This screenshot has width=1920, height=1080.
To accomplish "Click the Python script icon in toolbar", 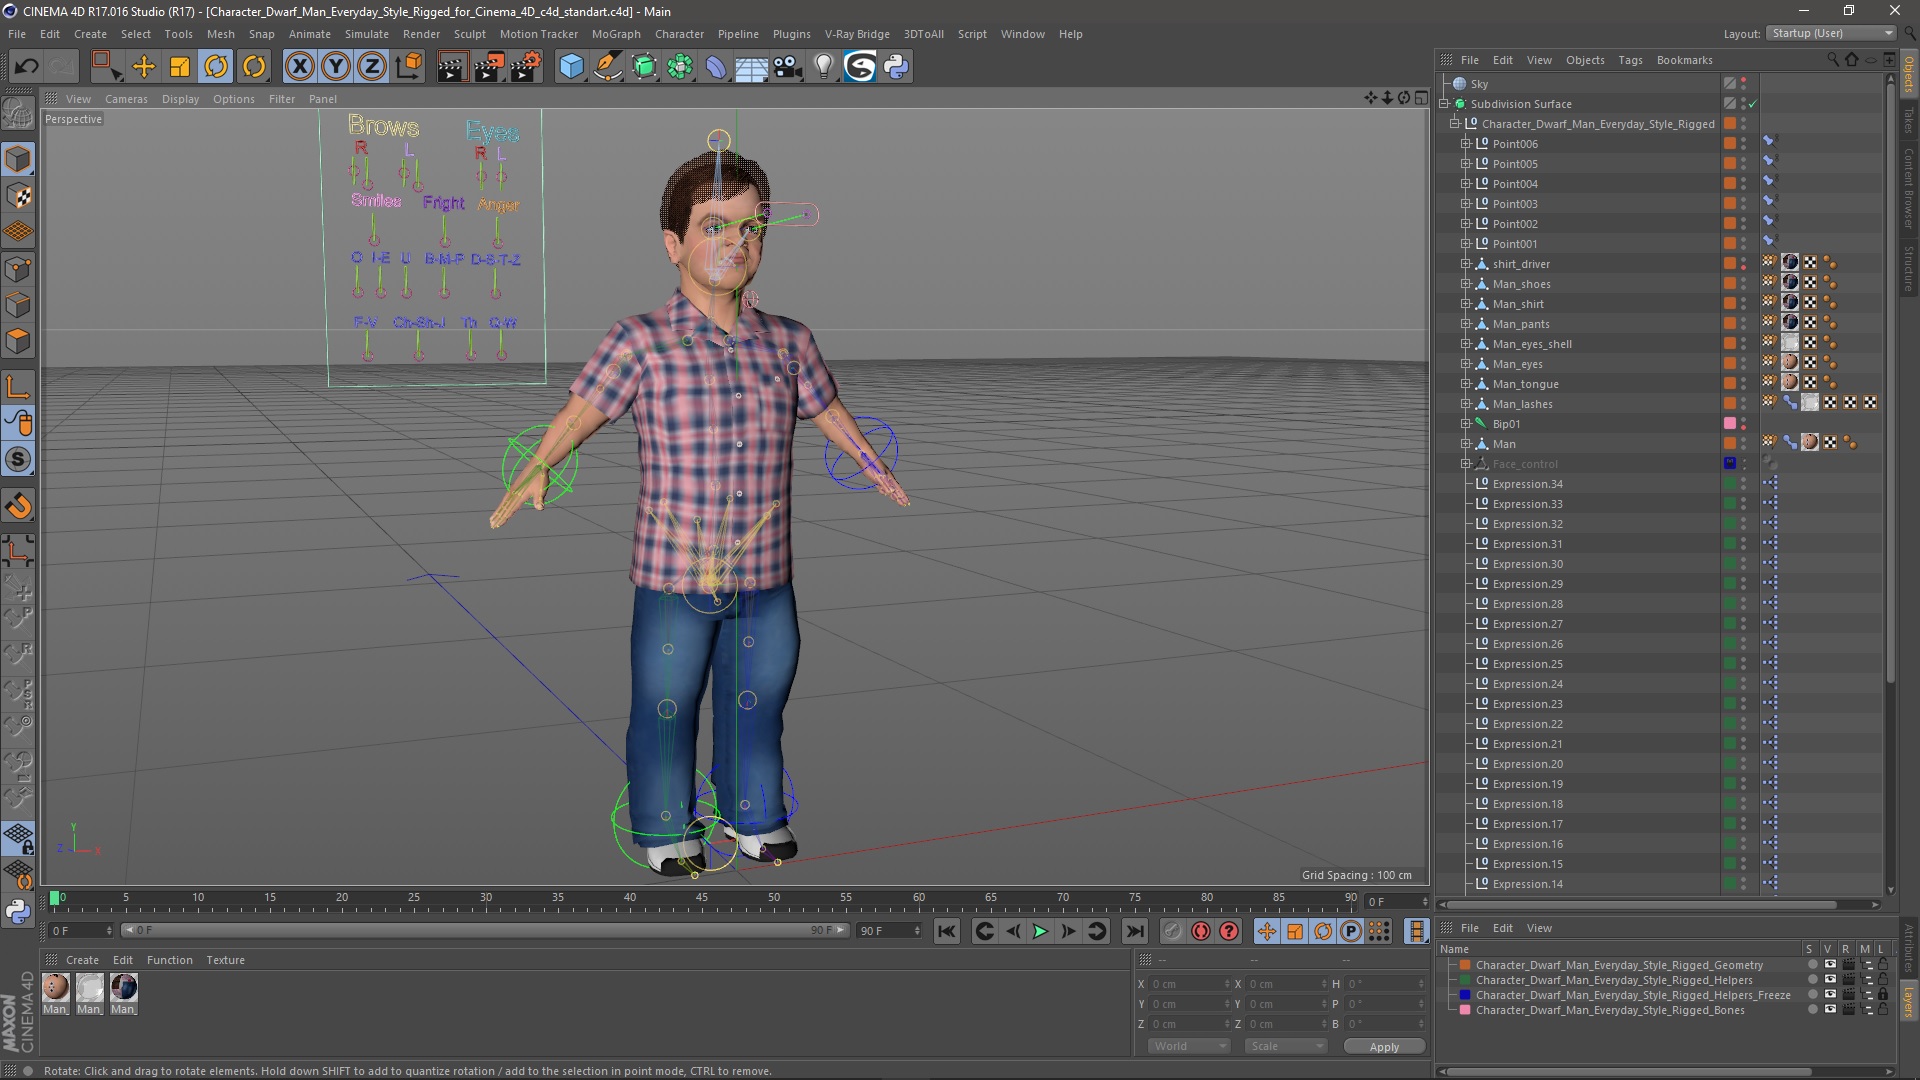I will coord(896,67).
